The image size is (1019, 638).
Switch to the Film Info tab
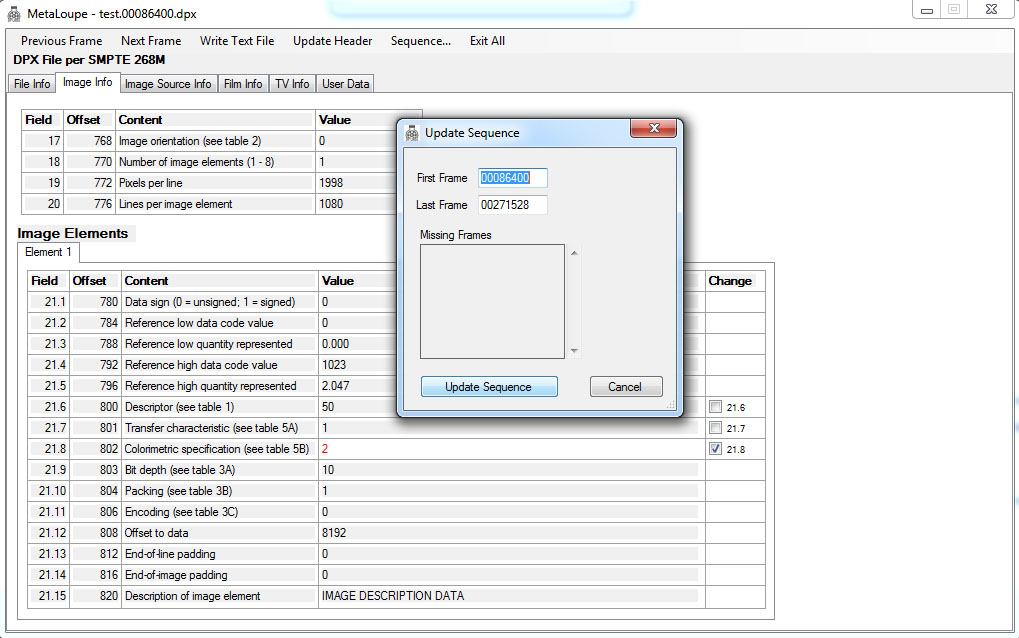click(243, 84)
